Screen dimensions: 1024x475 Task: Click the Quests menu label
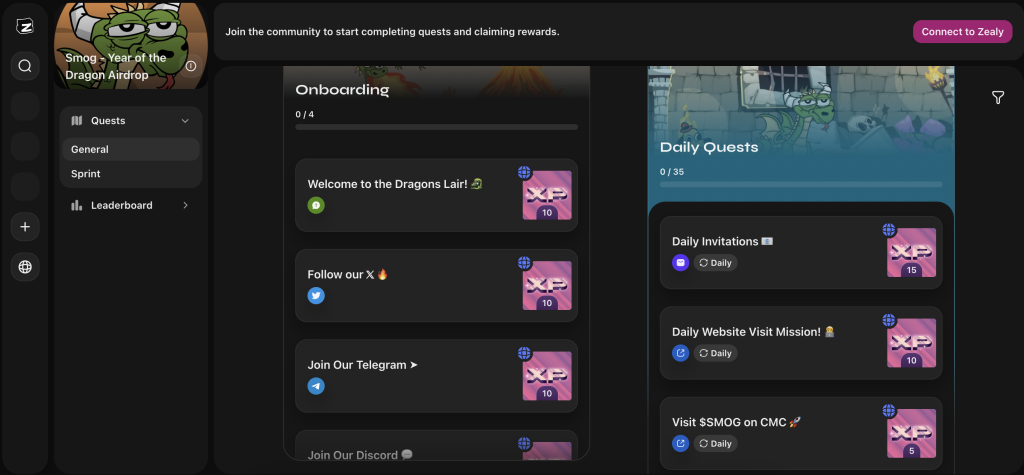click(108, 121)
